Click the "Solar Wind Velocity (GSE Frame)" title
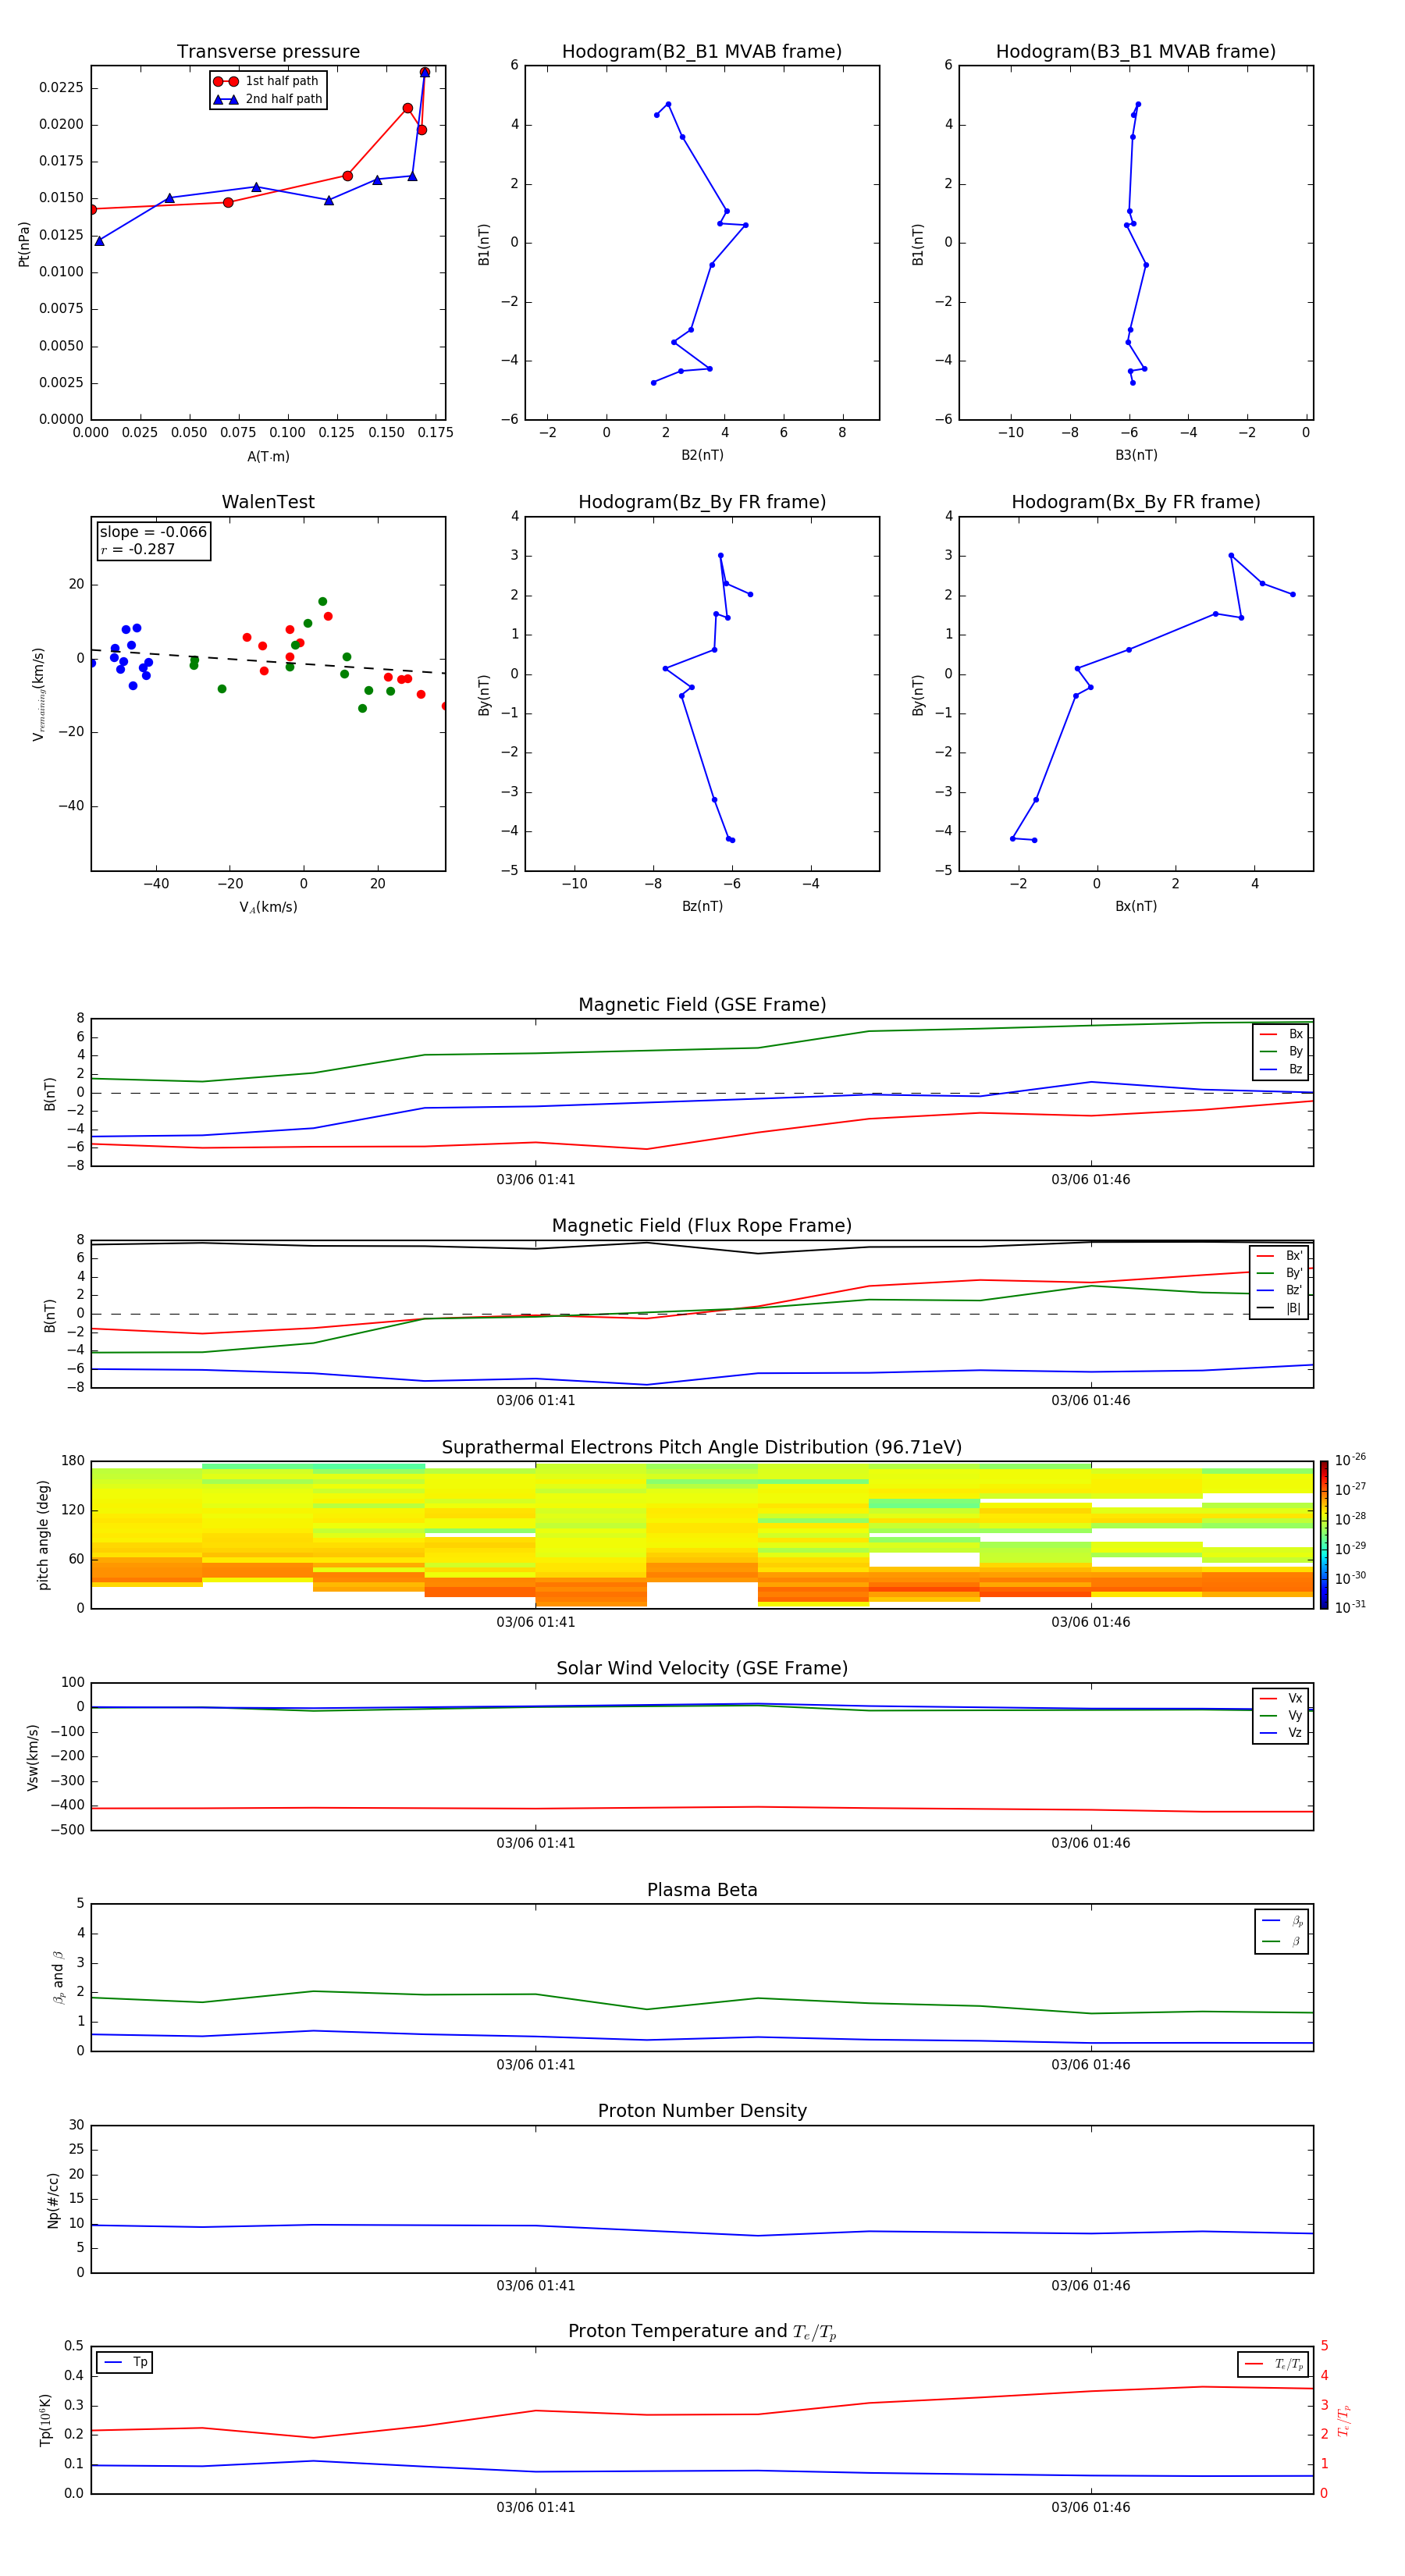The width and height of the screenshot is (1405, 2576). coord(702,1669)
